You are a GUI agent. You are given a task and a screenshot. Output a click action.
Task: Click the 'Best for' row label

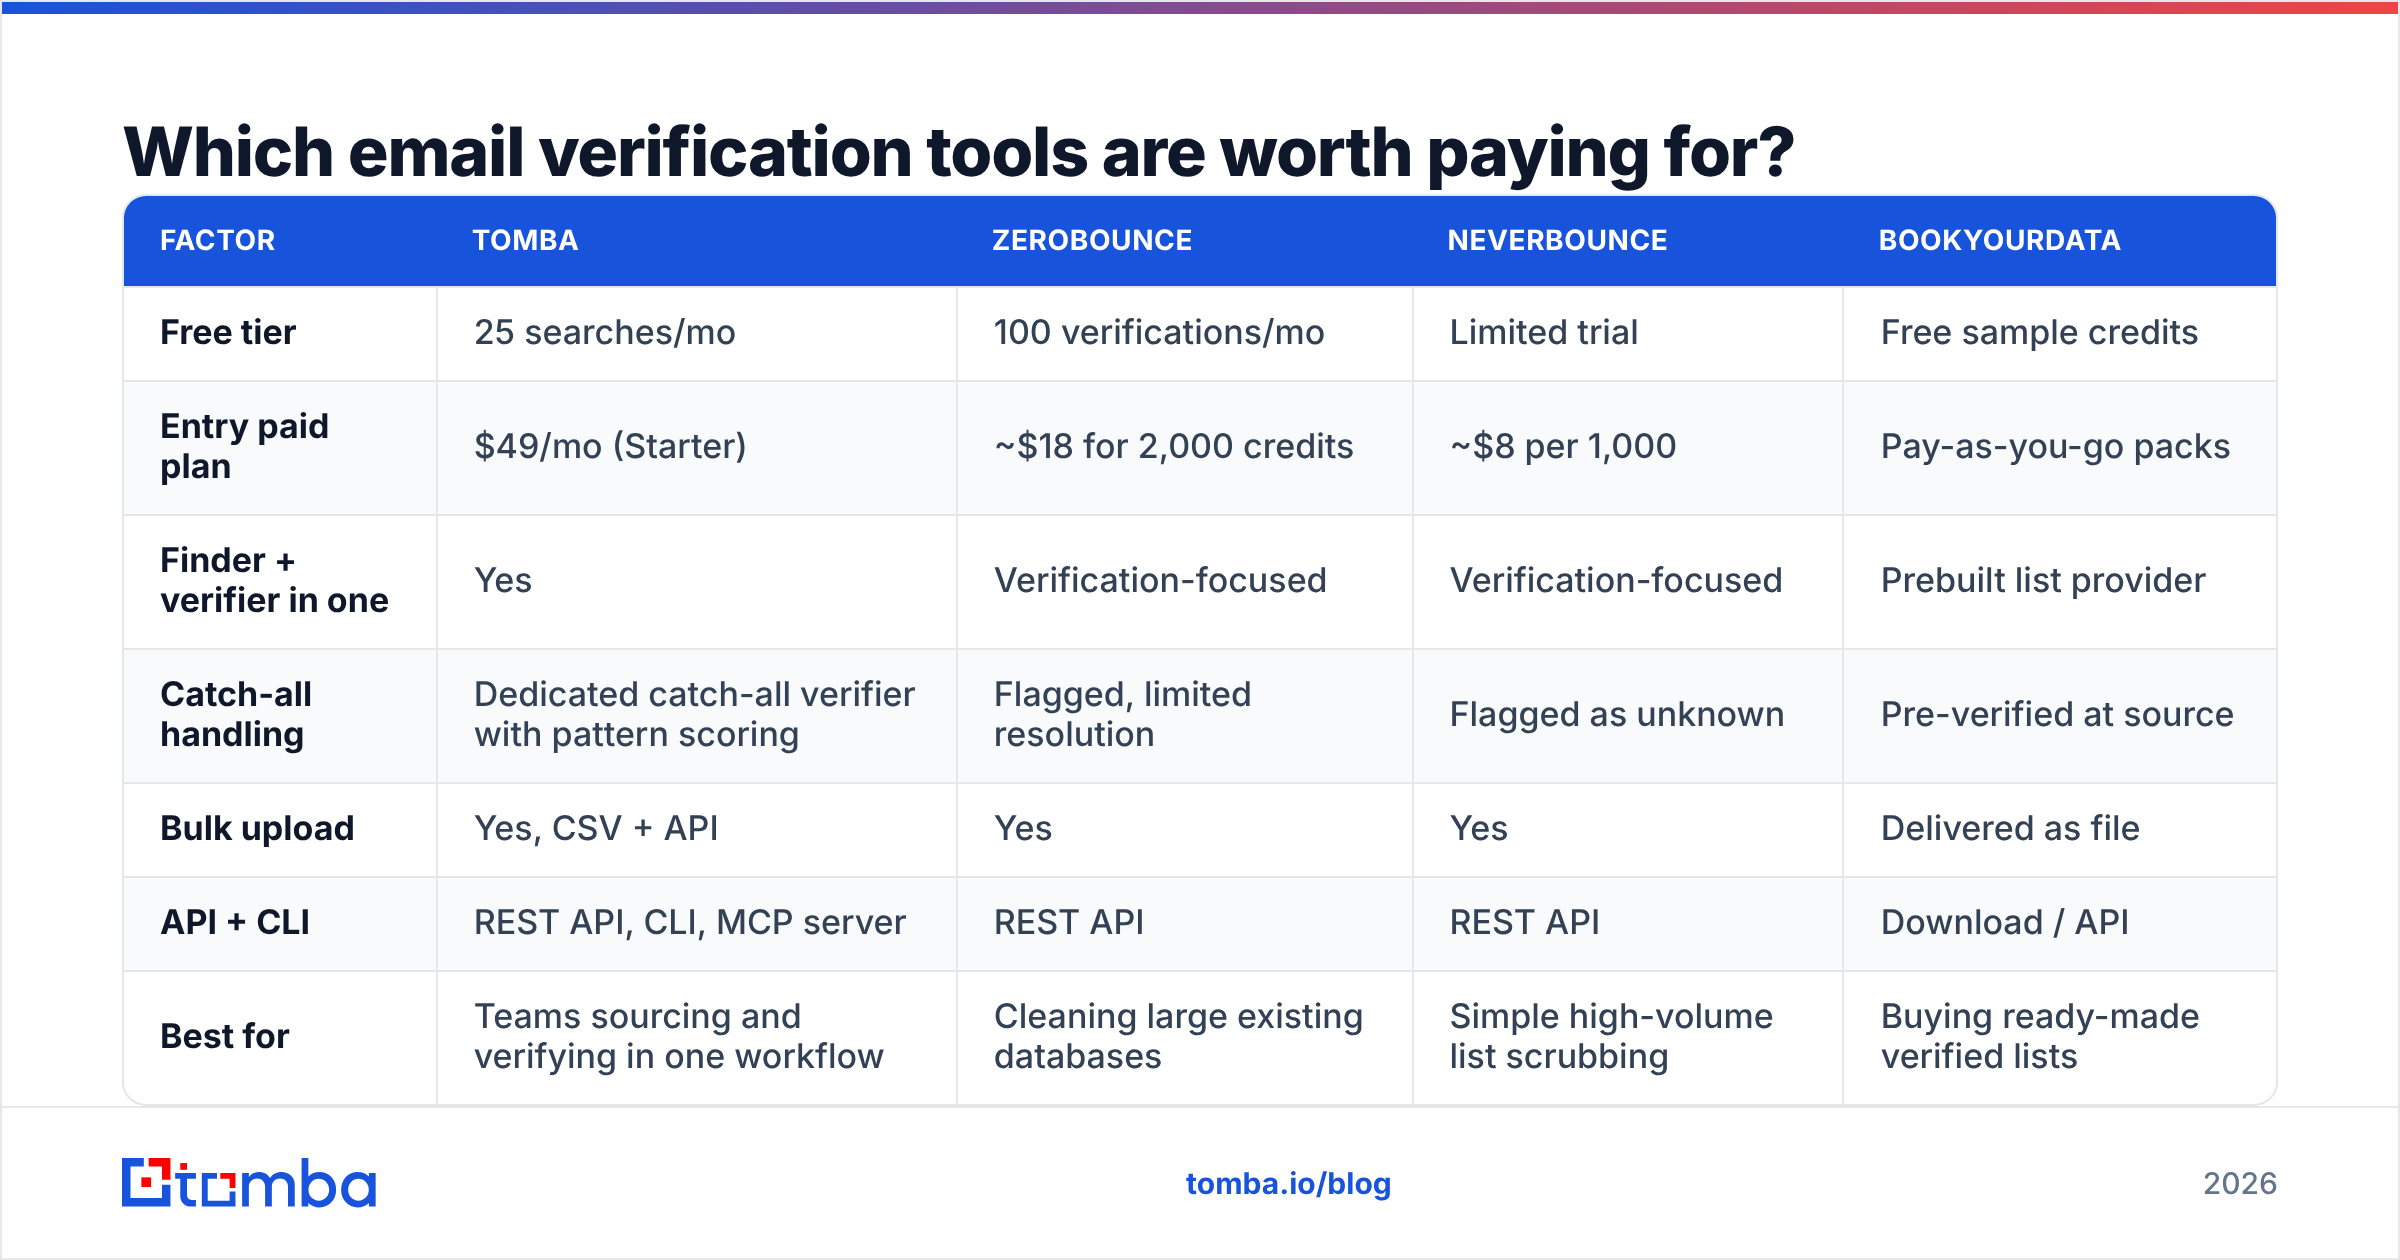coord(225,1036)
